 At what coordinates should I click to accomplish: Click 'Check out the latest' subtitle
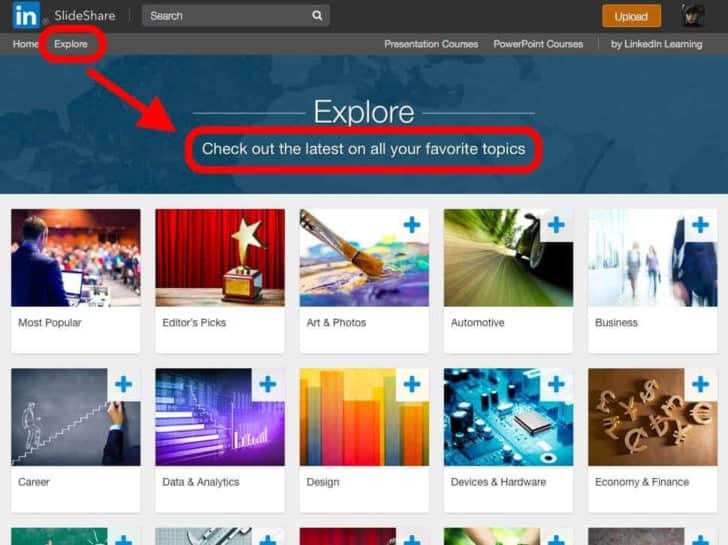point(364,149)
